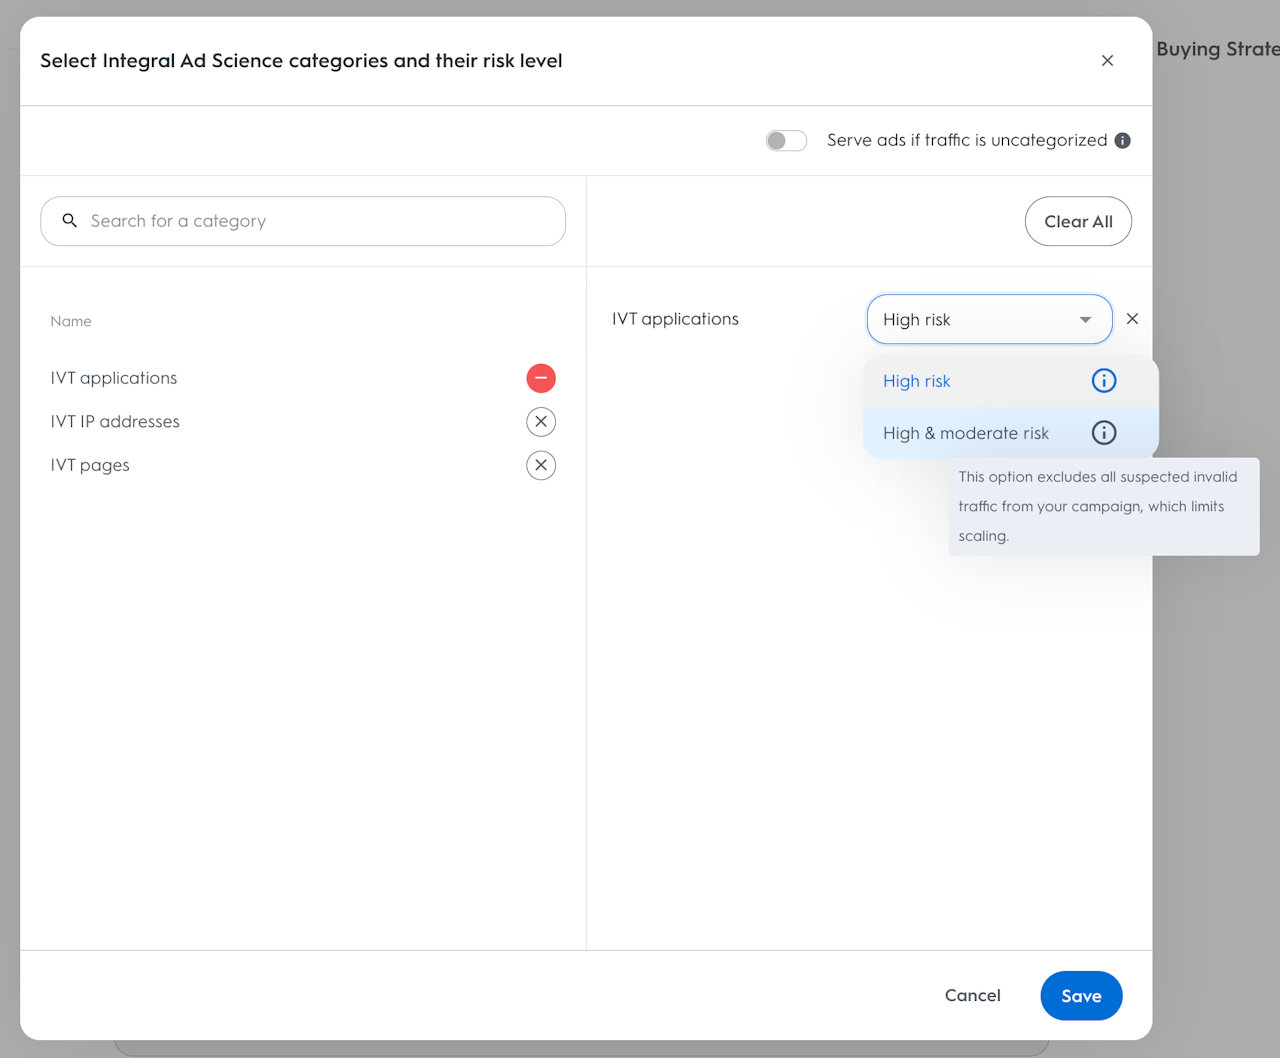The image size is (1280, 1058).
Task: Cancel the category selection dialog
Action: [x=972, y=996]
